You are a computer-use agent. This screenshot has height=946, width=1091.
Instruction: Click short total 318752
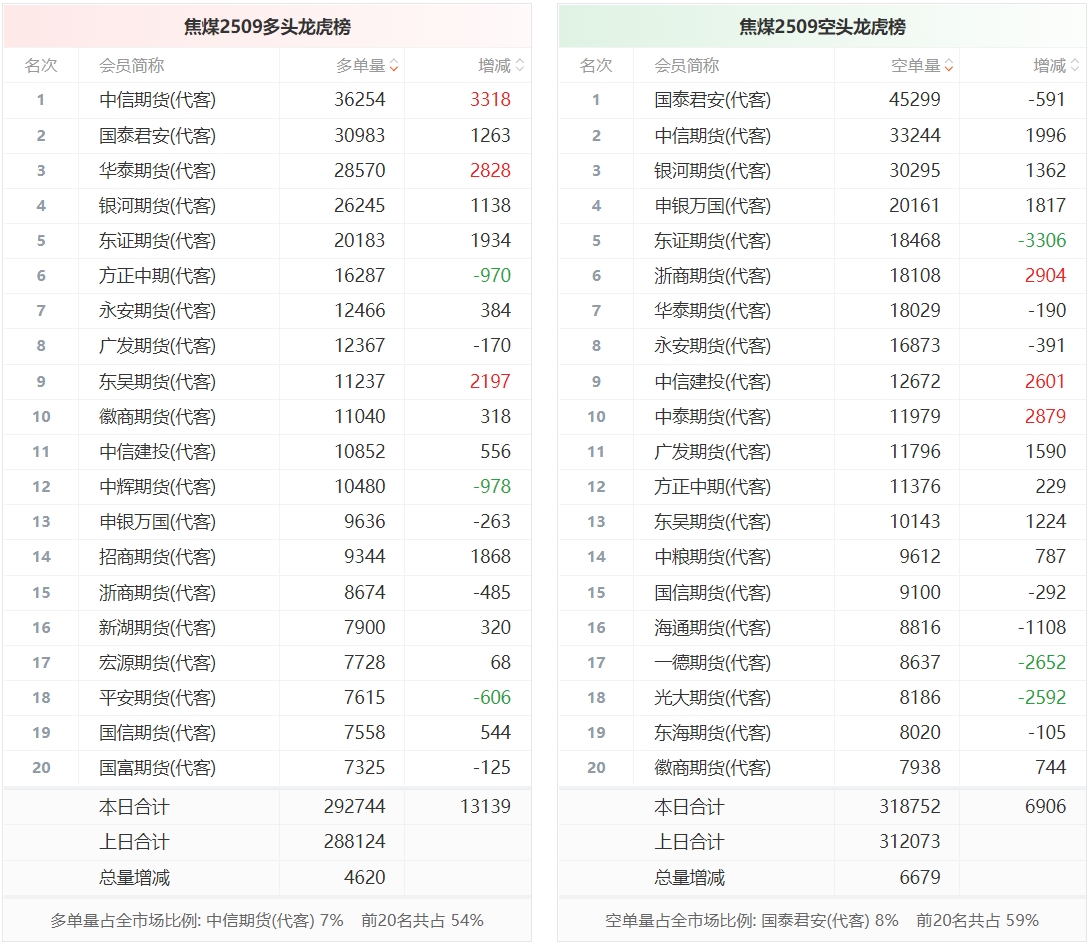click(x=909, y=807)
